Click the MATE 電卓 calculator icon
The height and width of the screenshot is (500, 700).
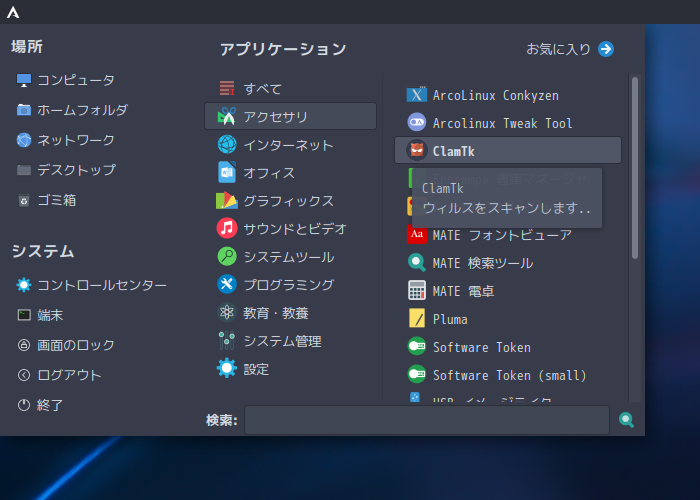[x=417, y=290]
